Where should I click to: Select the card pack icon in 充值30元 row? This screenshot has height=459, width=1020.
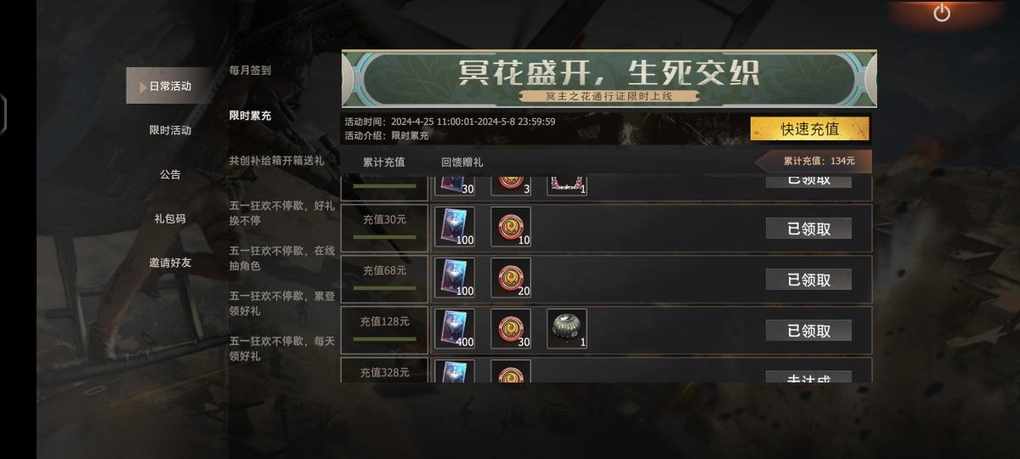pos(454,226)
